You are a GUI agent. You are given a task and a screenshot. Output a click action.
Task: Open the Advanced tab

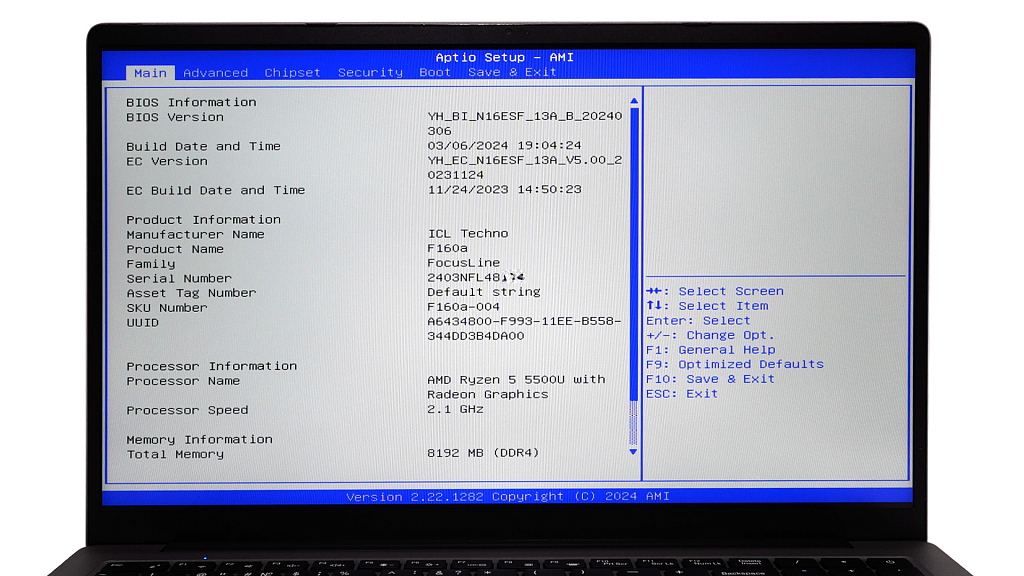point(215,73)
